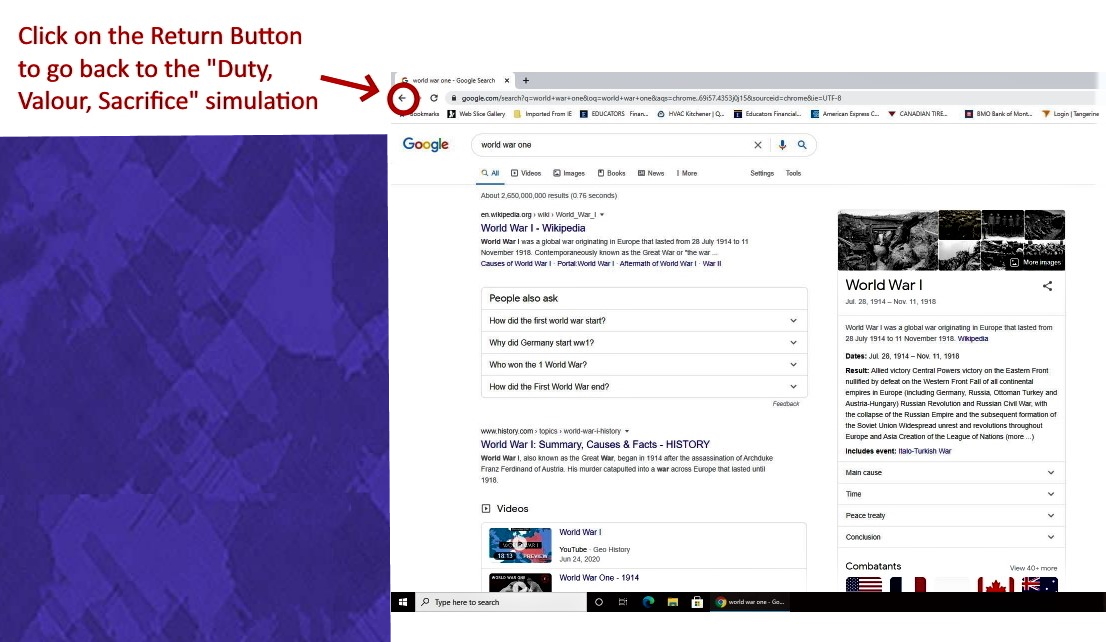
Task: Open Microsoft Store from taskbar
Action: coord(697,602)
